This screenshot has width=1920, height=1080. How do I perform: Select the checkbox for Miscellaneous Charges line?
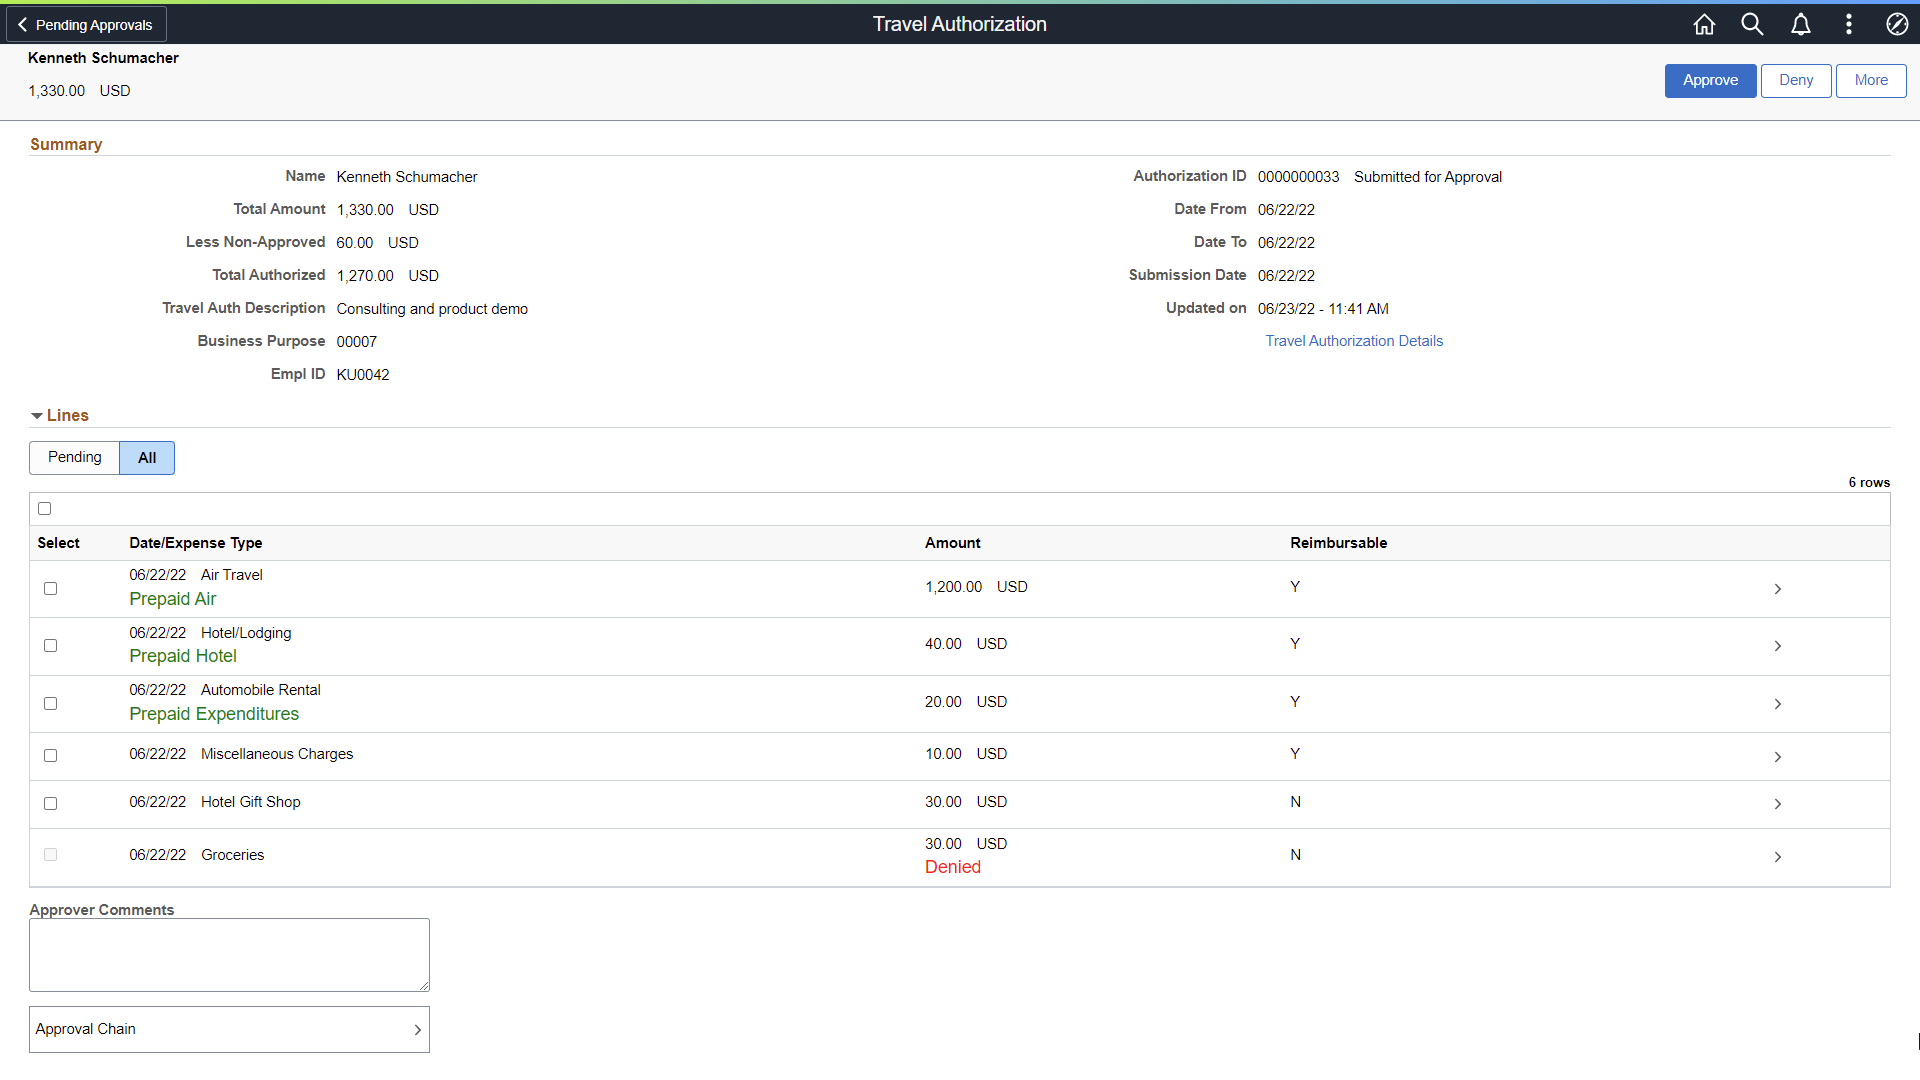tap(50, 754)
